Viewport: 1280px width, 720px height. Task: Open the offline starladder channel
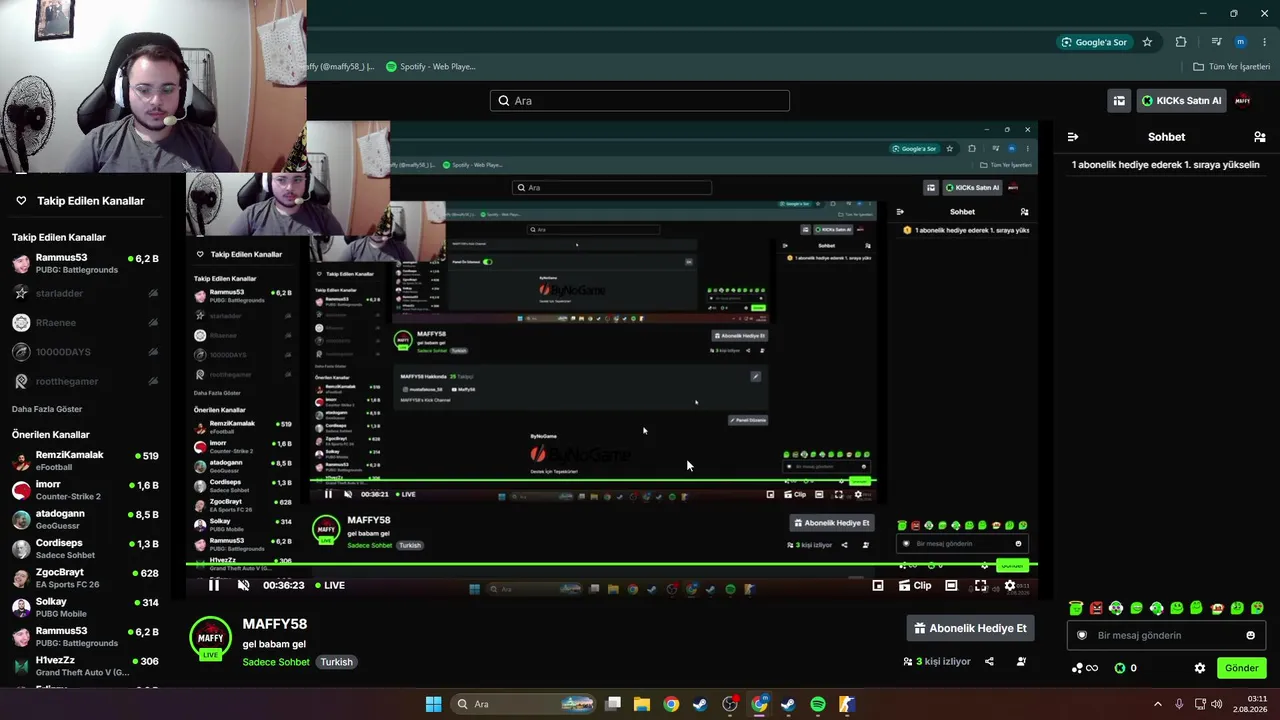click(x=85, y=293)
